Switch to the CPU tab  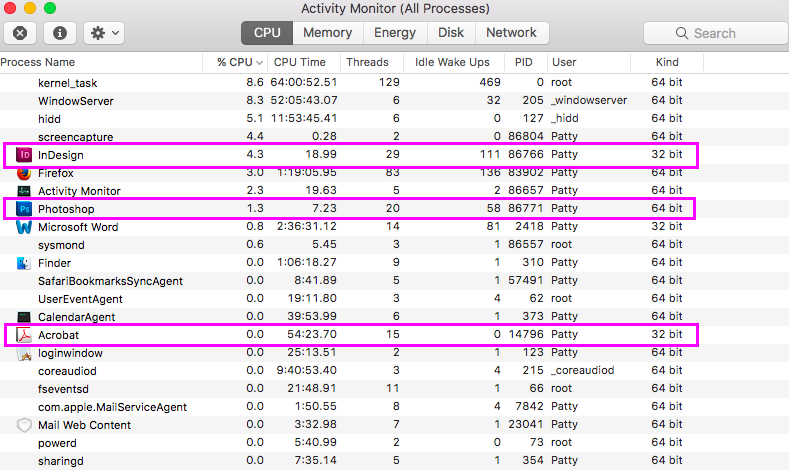tap(267, 33)
